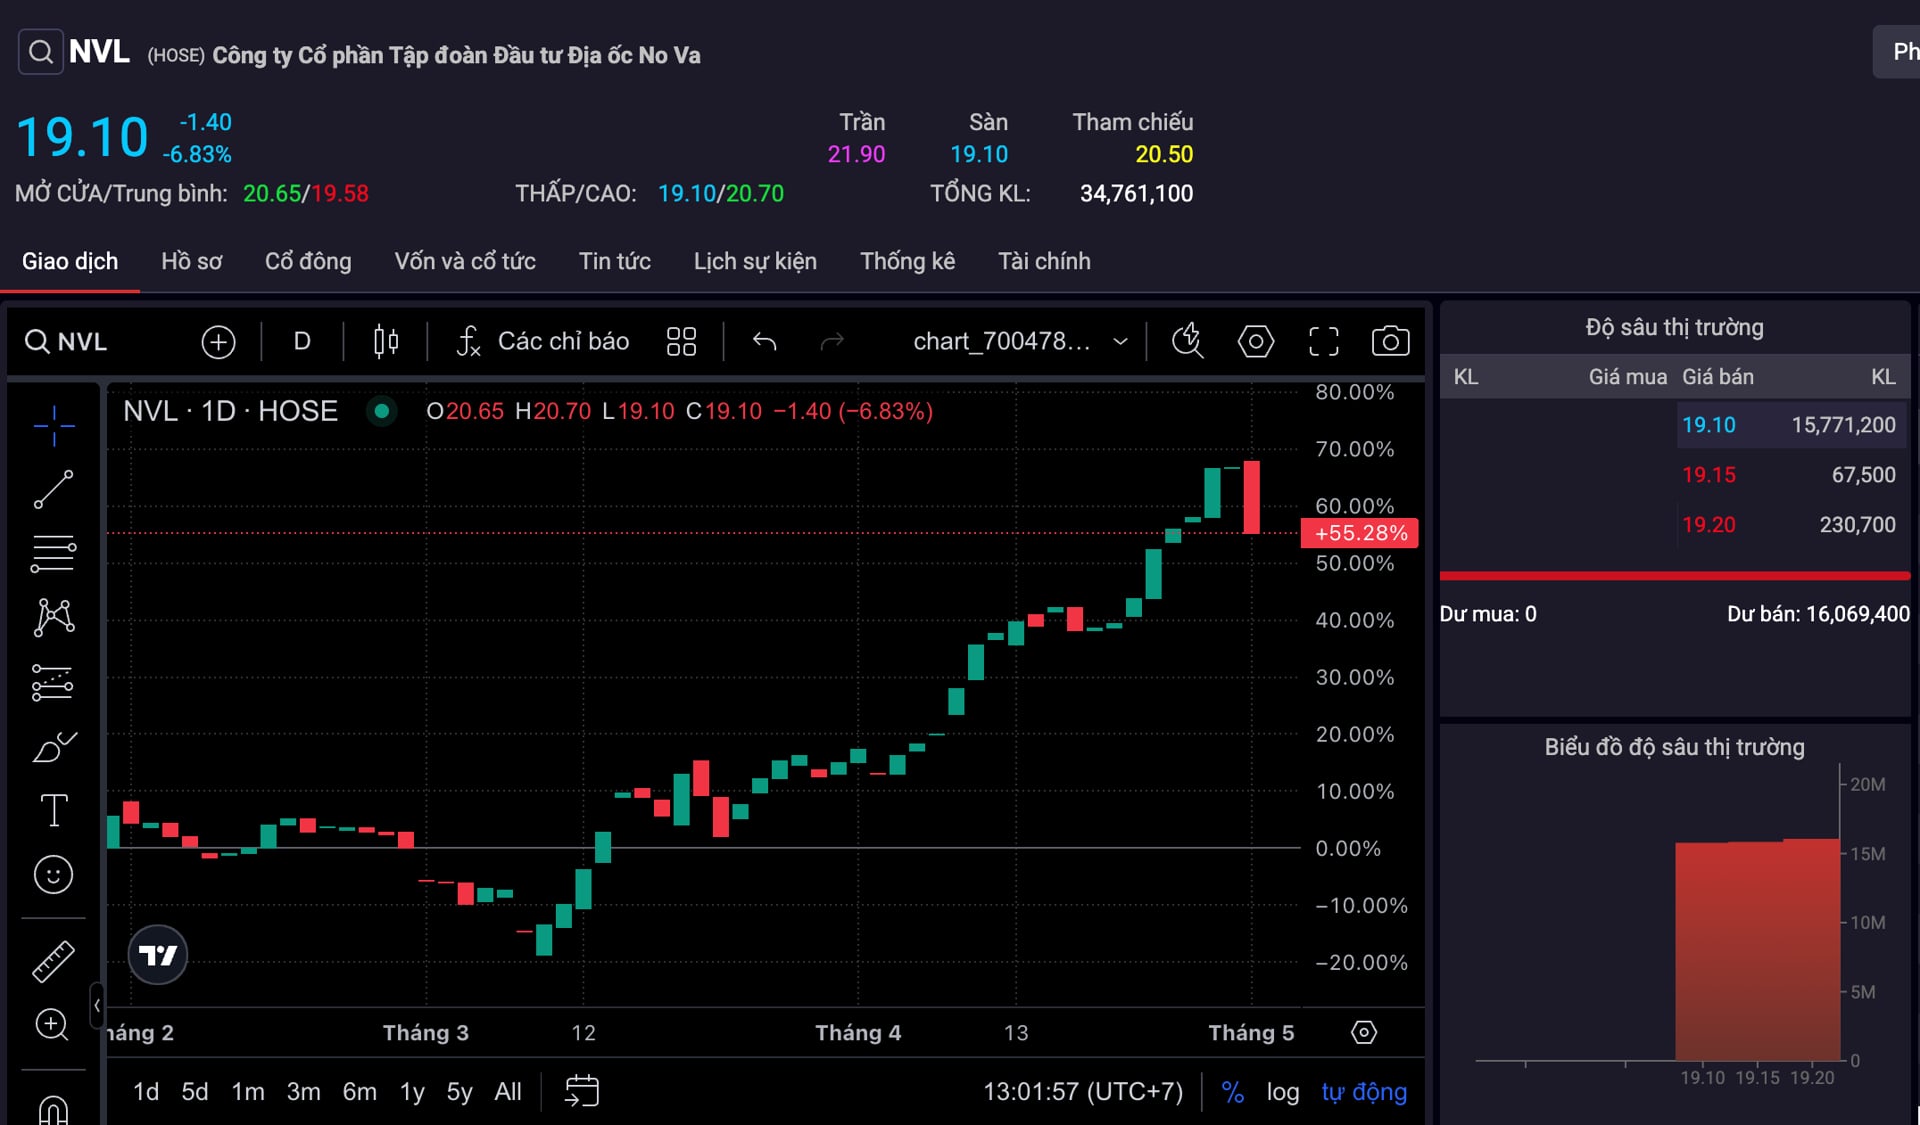Open the Vốn và cổ tức tab
The height and width of the screenshot is (1125, 1920).
coord(465,262)
